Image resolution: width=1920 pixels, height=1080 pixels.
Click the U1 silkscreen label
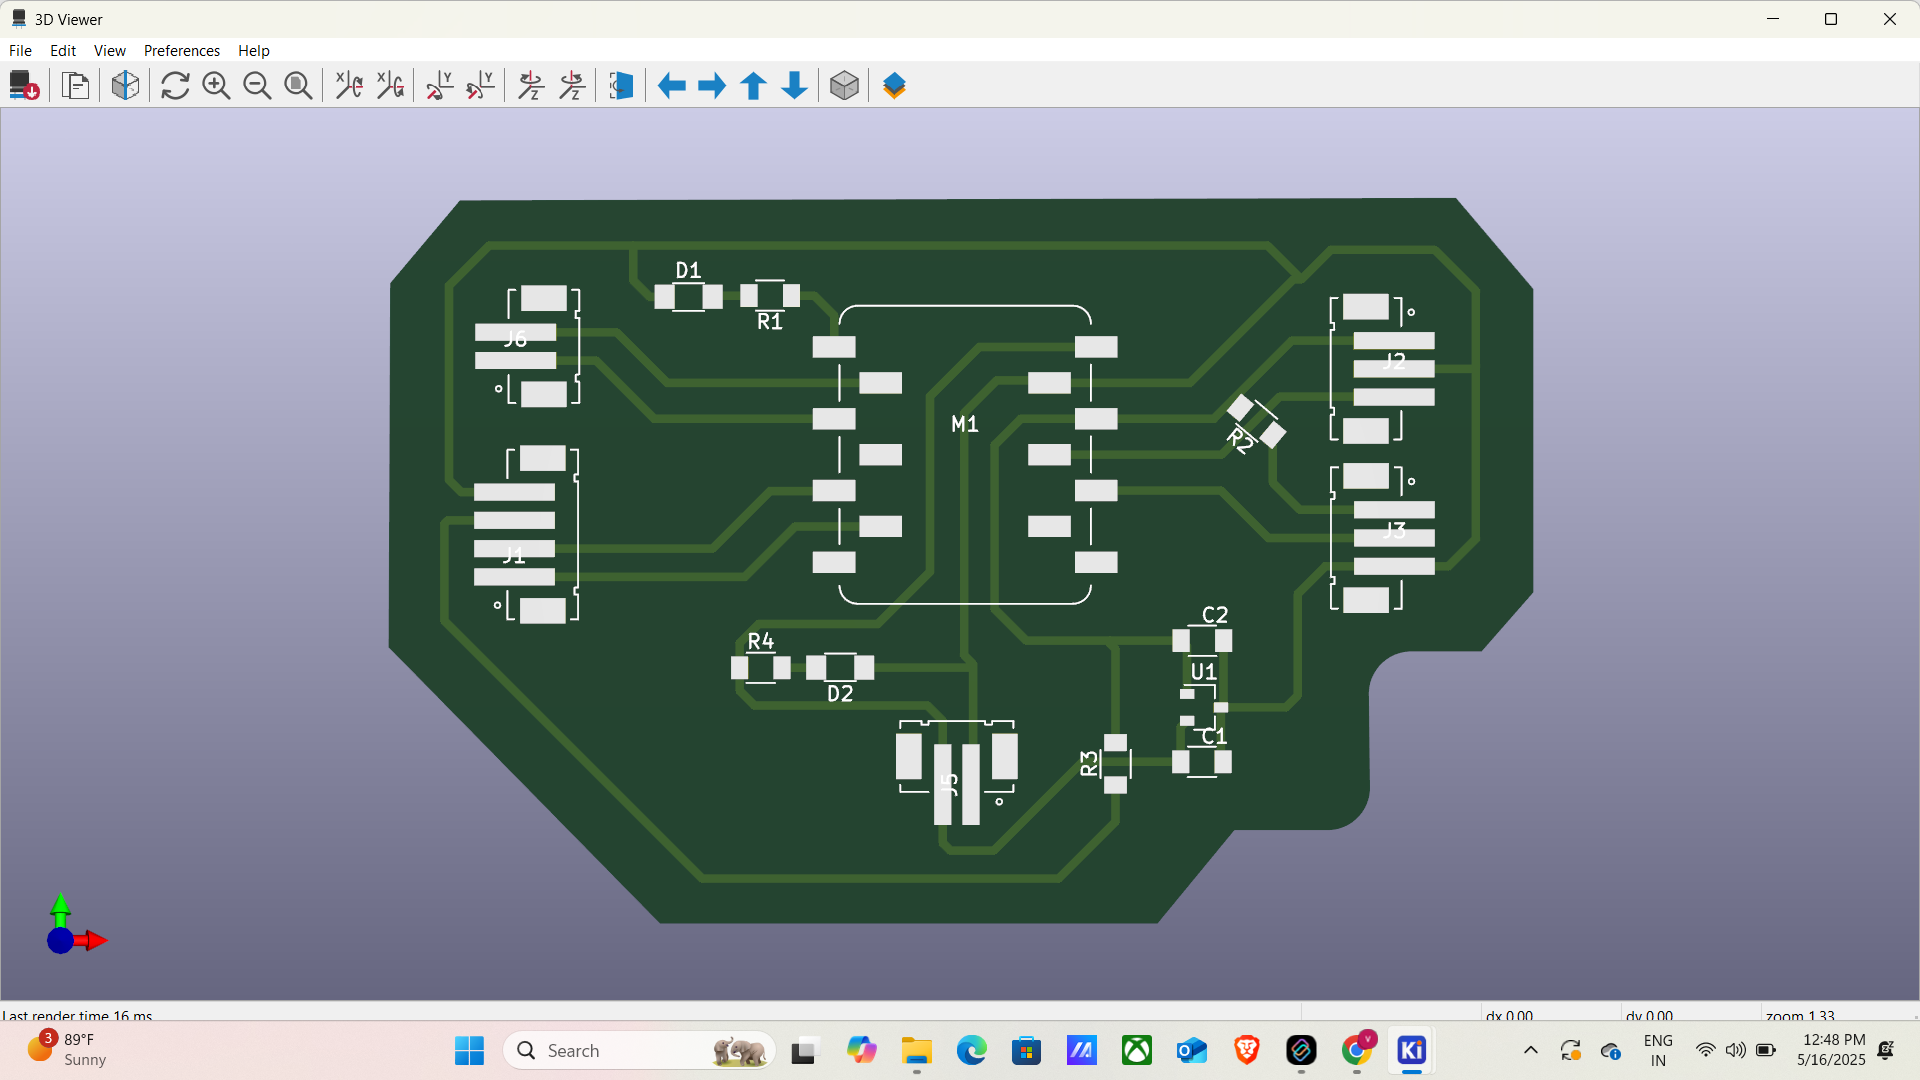pyautogui.click(x=1203, y=672)
